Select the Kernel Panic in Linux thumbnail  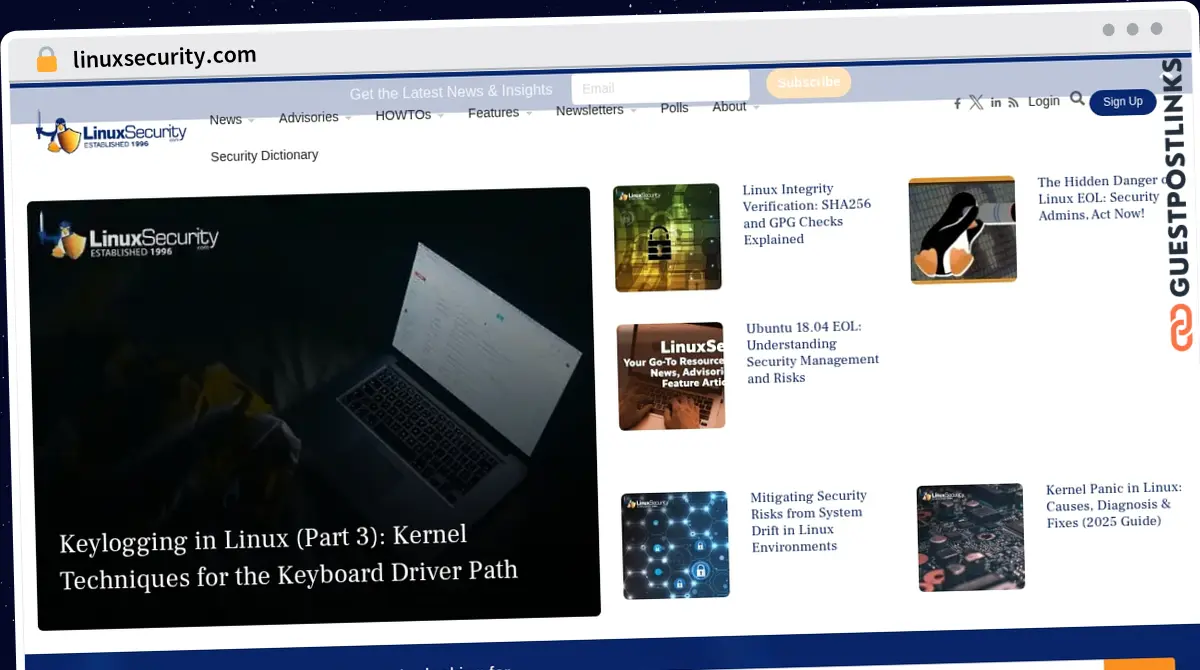point(970,537)
